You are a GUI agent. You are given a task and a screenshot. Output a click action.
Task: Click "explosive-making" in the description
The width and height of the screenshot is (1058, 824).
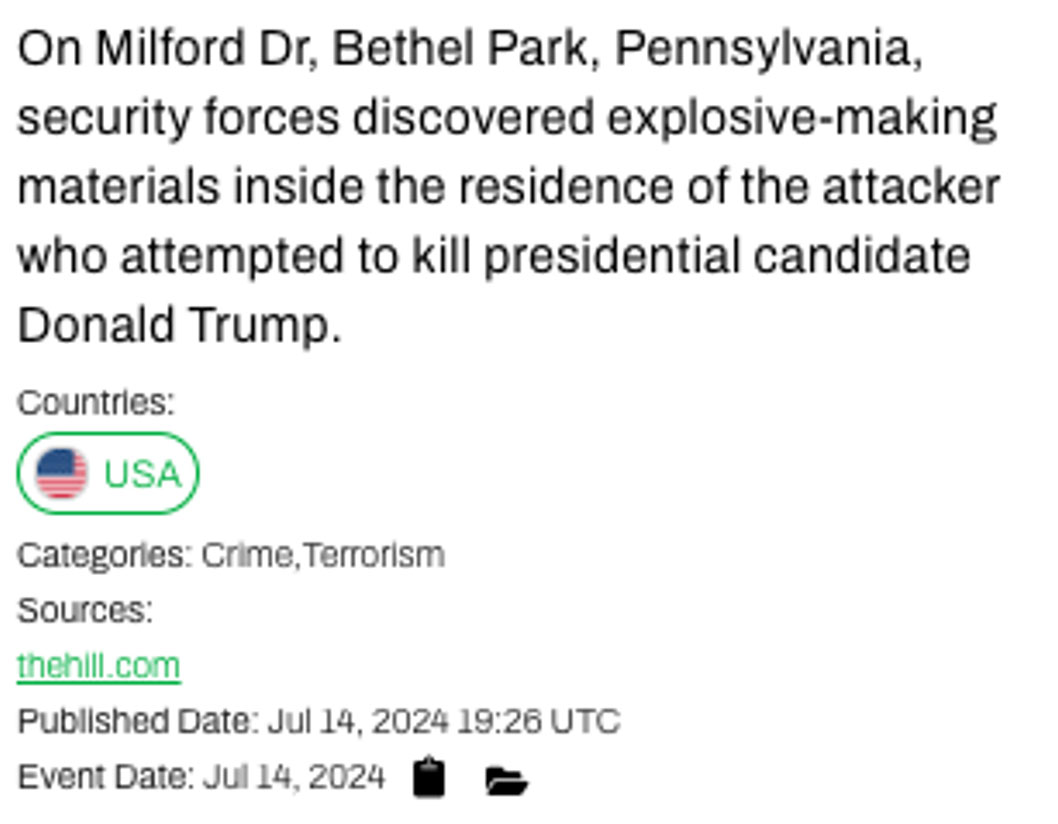[x=802, y=119]
